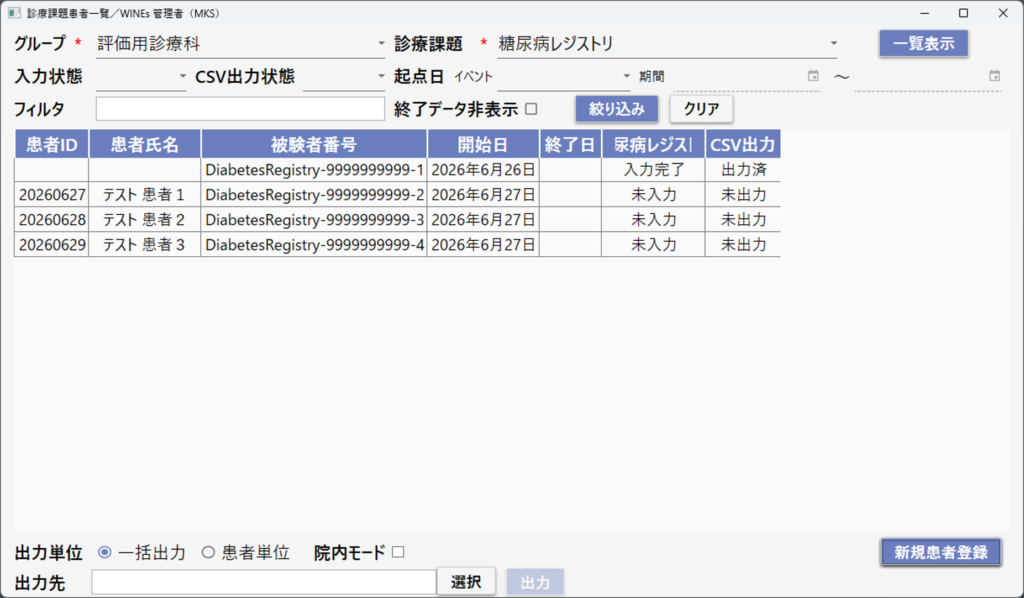The width and height of the screenshot is (1024, 598).
Task: Sort by CSV出力 column header
Action: pyautogui.click(x=743, y=144)
